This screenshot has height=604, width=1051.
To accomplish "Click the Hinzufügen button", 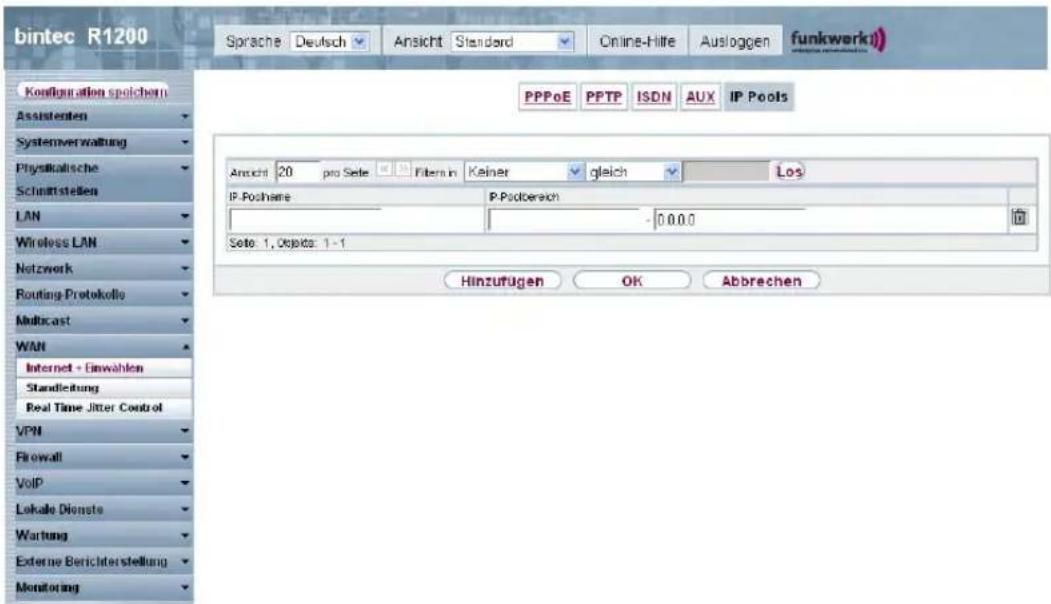I will [x=503, y=281].
